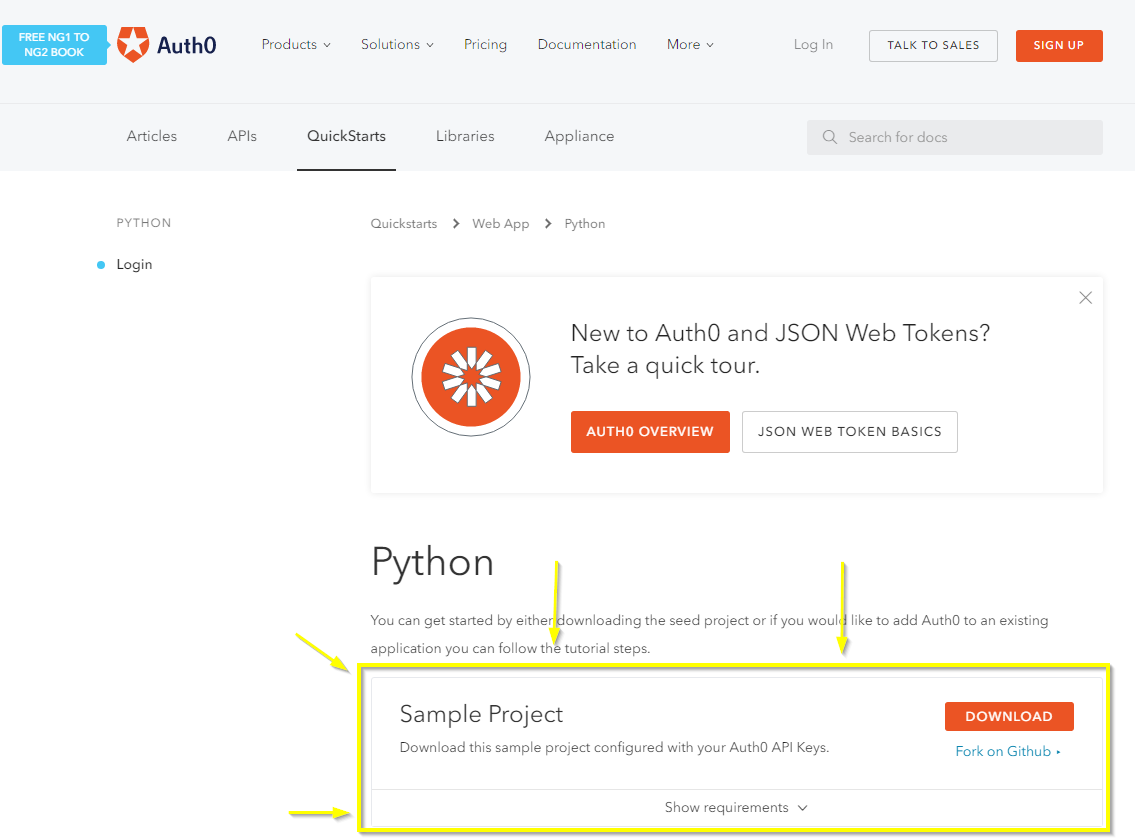This screenshot has width=1135, height=838.
Task: Click the Log In link
Action: (813, 44)
